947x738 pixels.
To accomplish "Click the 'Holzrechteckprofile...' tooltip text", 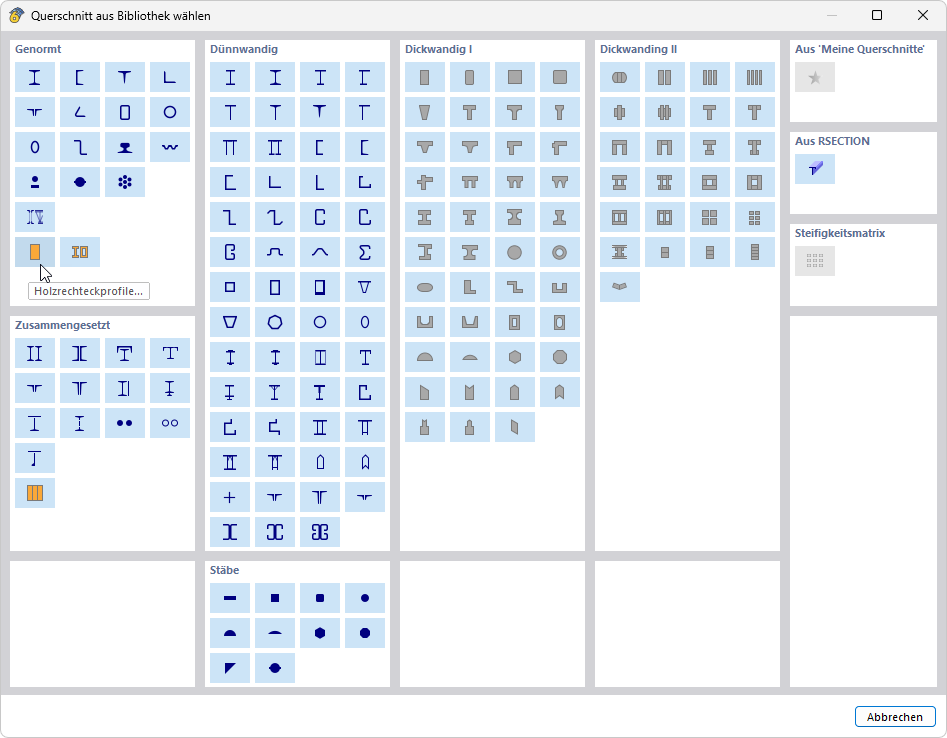I will coord(88,291).
